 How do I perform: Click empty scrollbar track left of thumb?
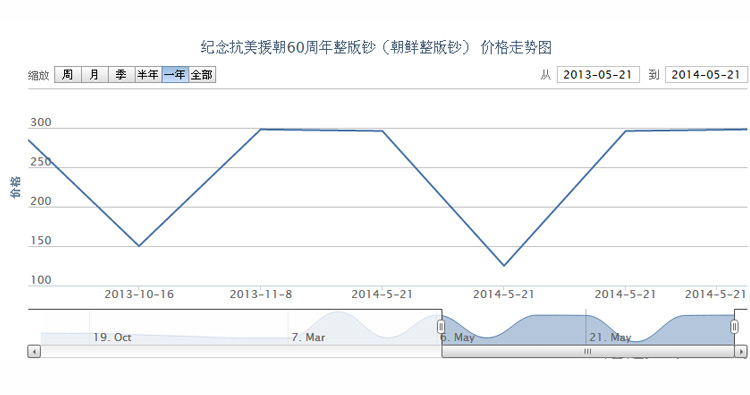(x=241, y=351)
